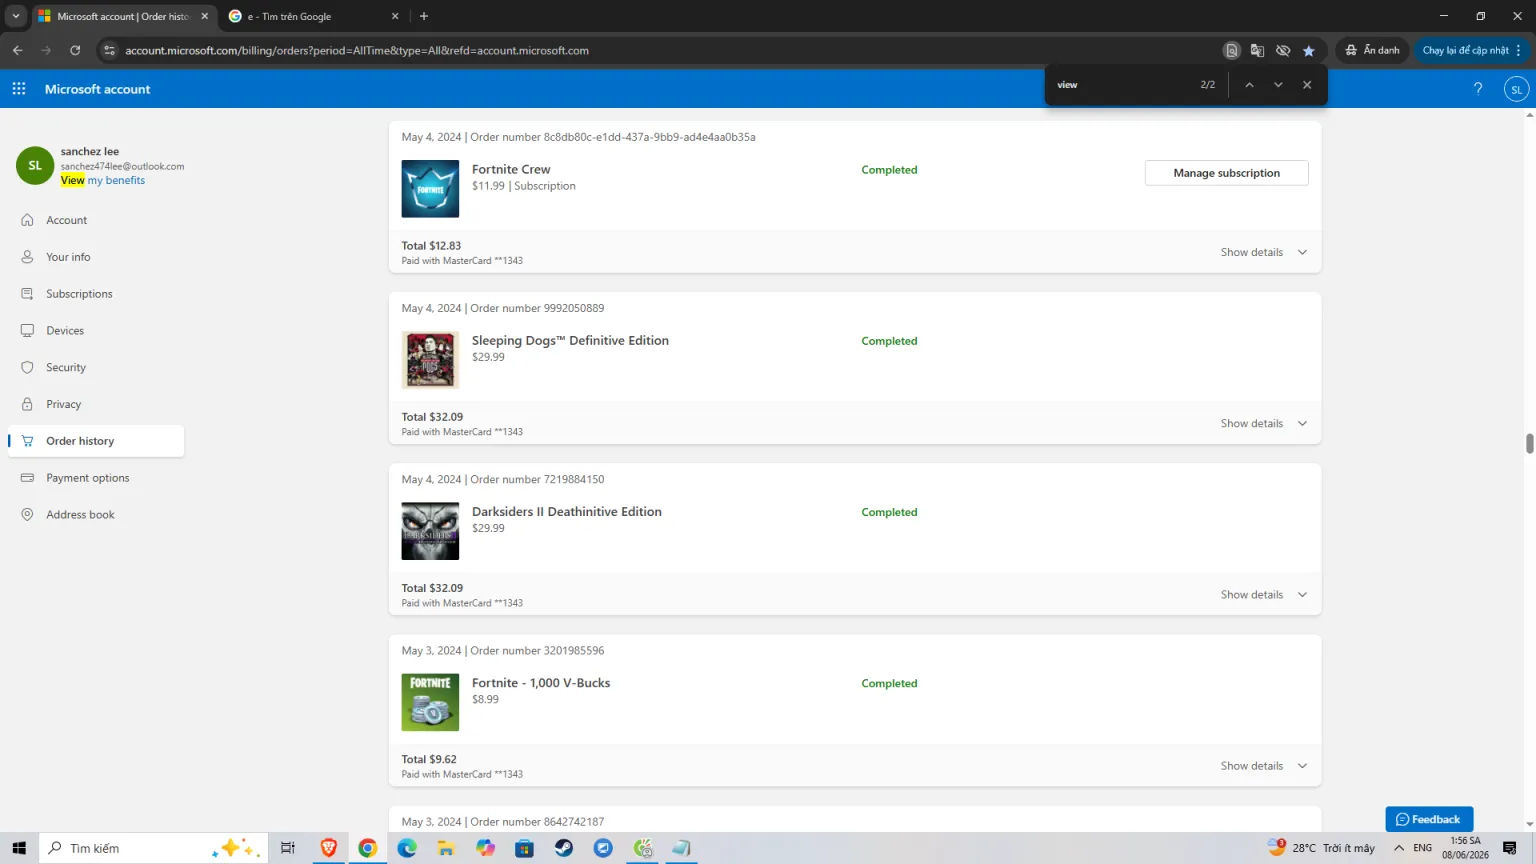
Task: Open File Explorer on the taskbar
Action: pos(446,848)
